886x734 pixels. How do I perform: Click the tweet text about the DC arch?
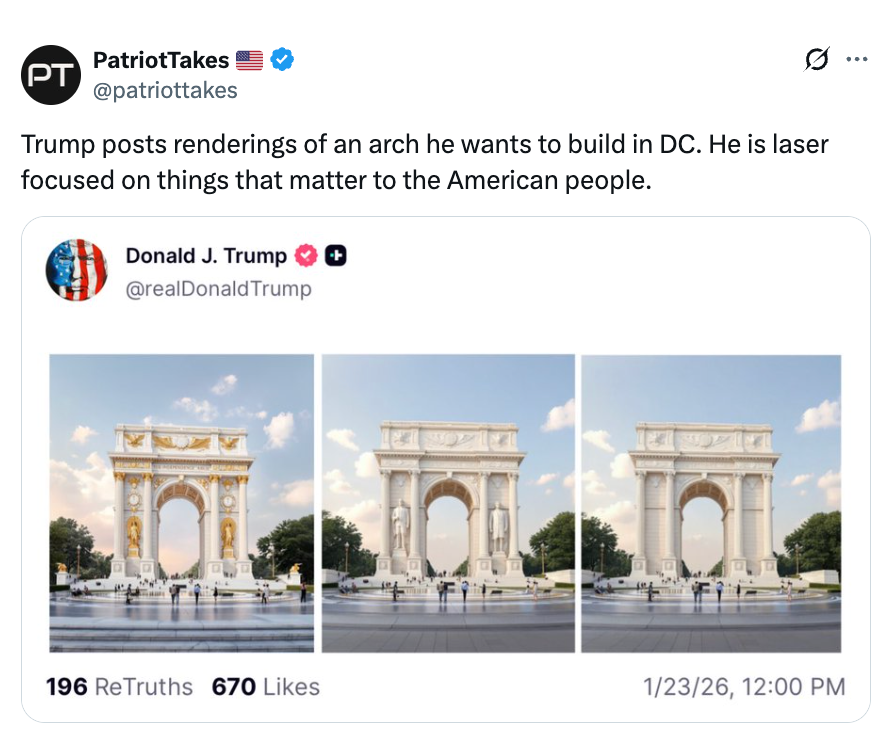pos(420,162)
